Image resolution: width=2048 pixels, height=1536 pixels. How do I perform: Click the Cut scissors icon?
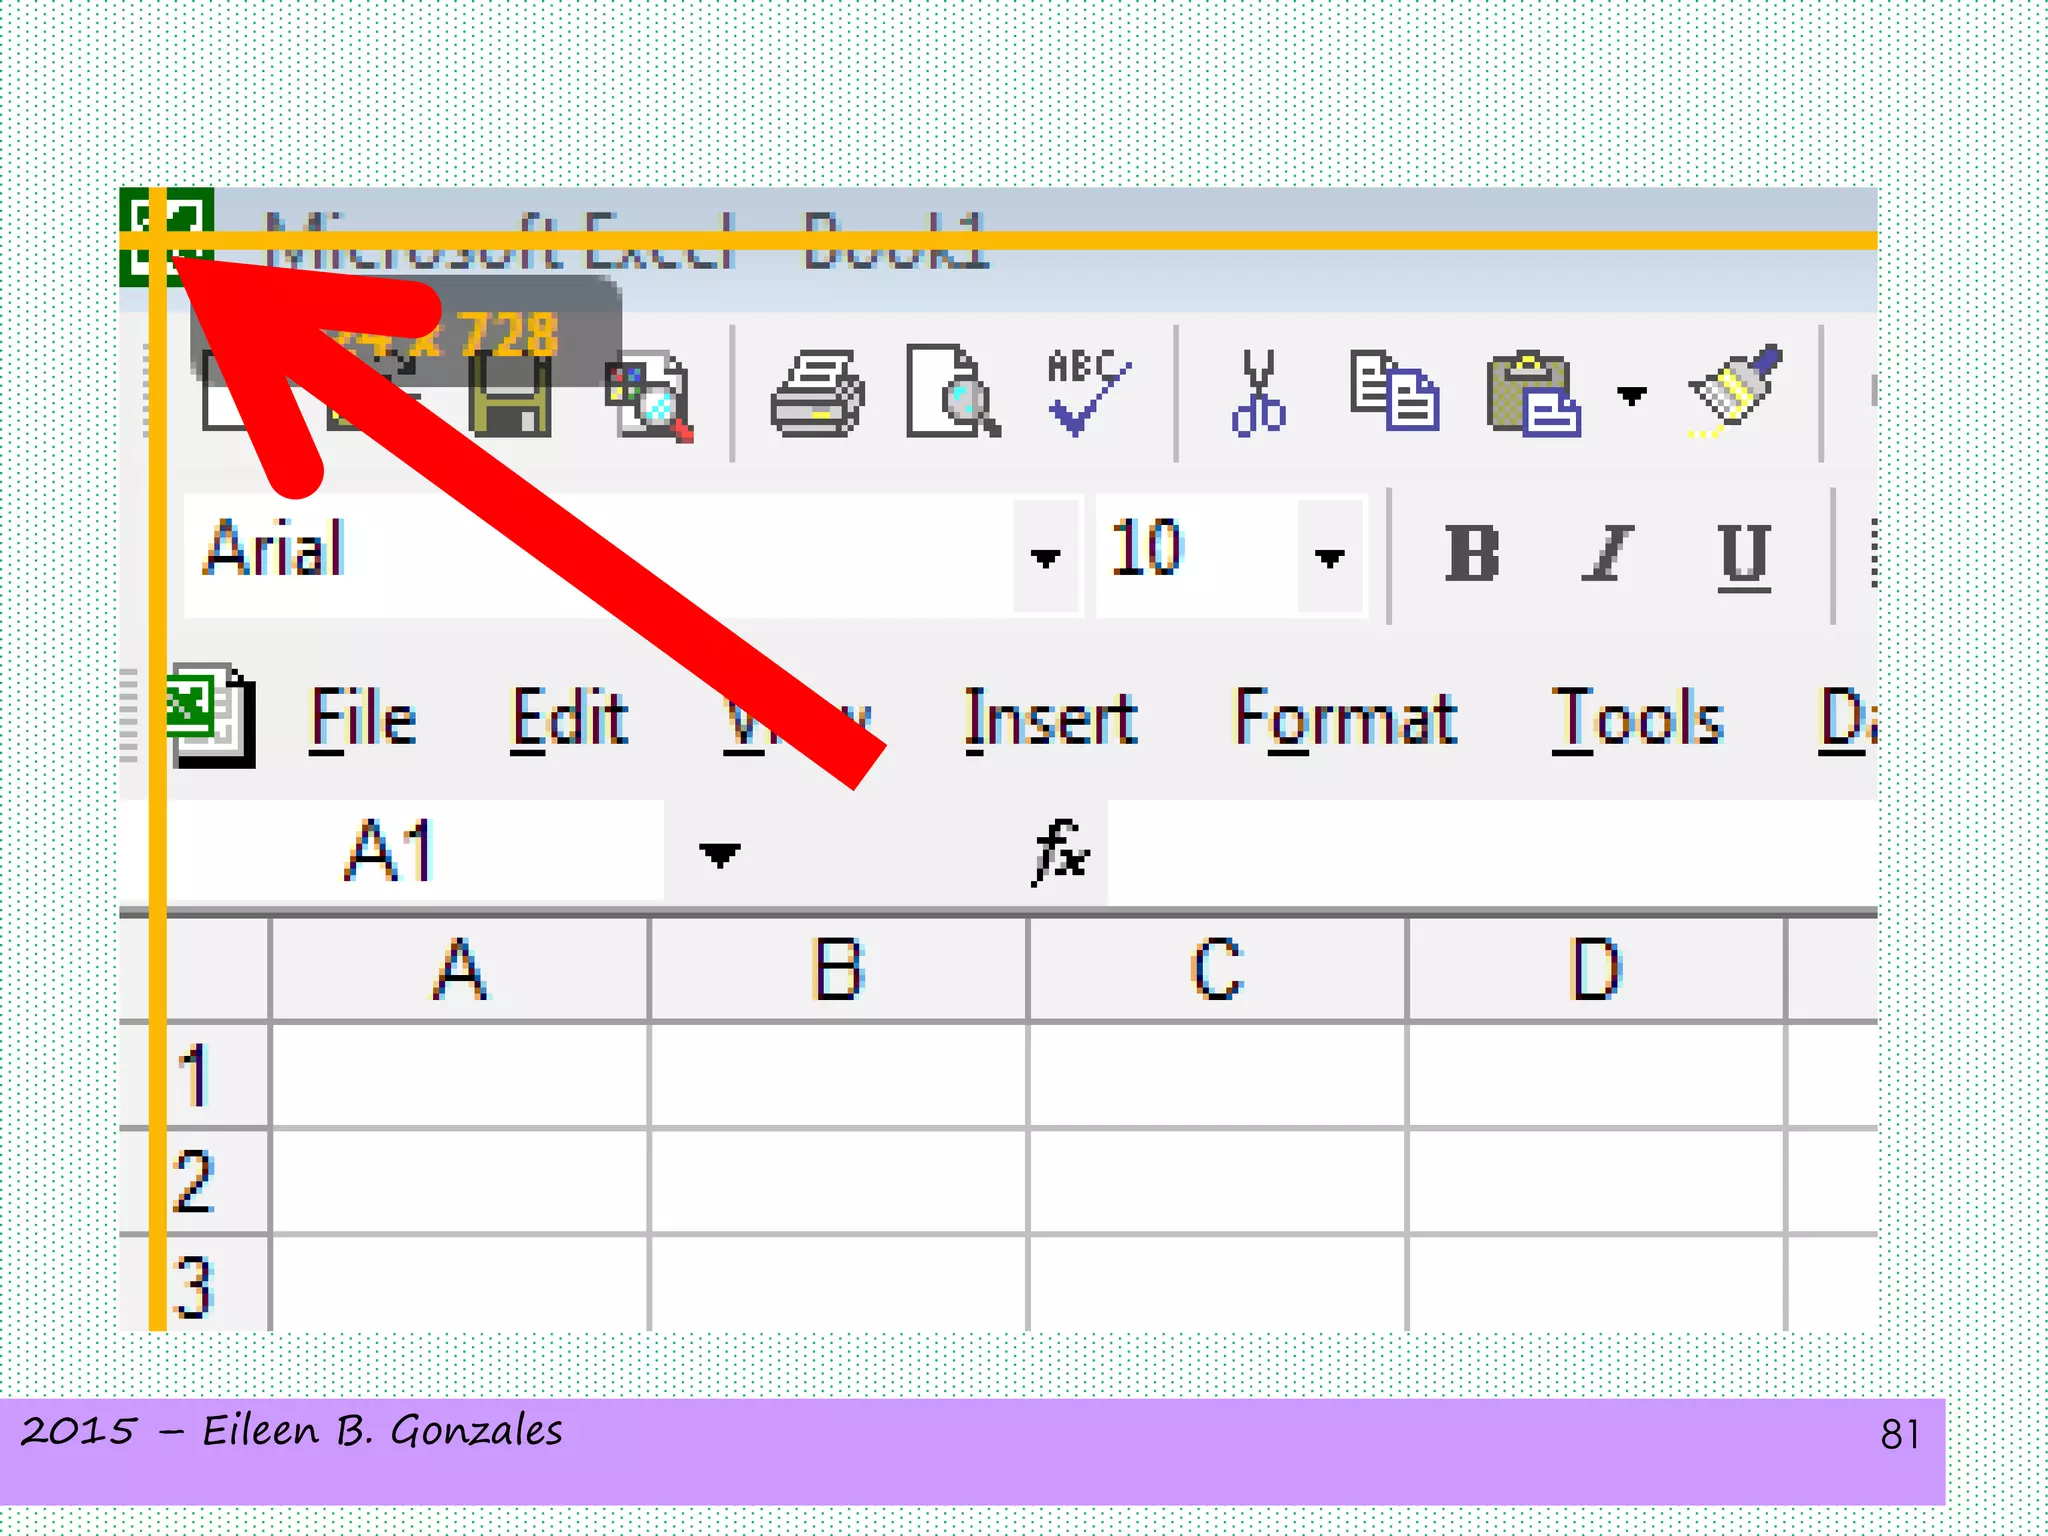[1258, 392]
